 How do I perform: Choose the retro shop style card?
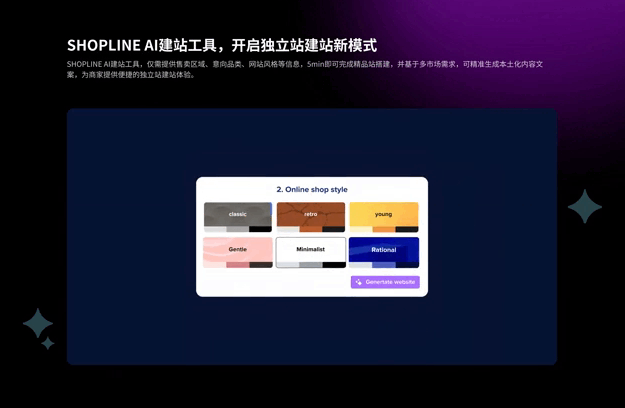tap(311, 217)
